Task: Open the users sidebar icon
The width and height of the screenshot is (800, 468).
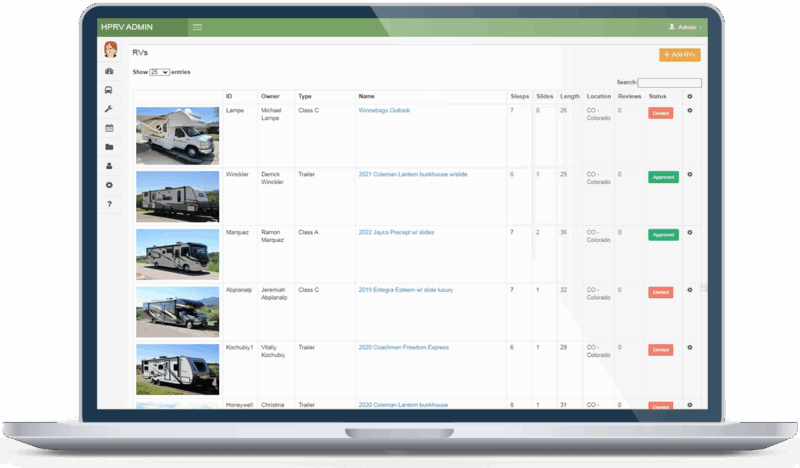Action: [109, 166]
